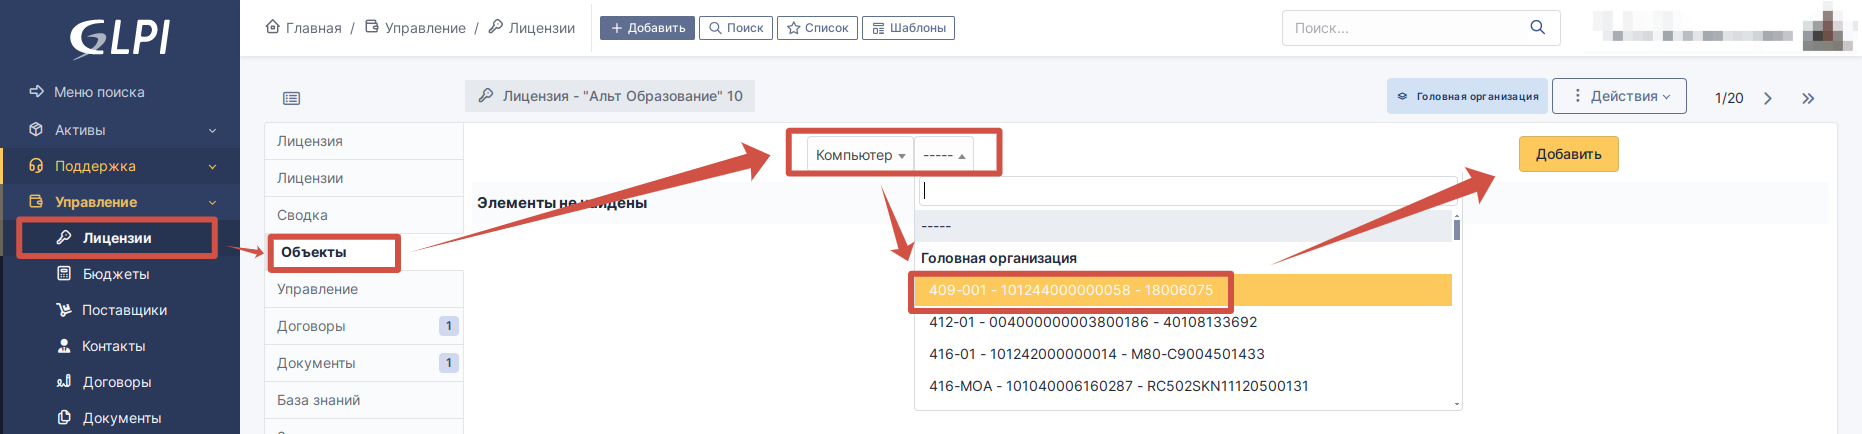
Task: Click the home icon in the breadcrumb
Action: tap(273, 27)
